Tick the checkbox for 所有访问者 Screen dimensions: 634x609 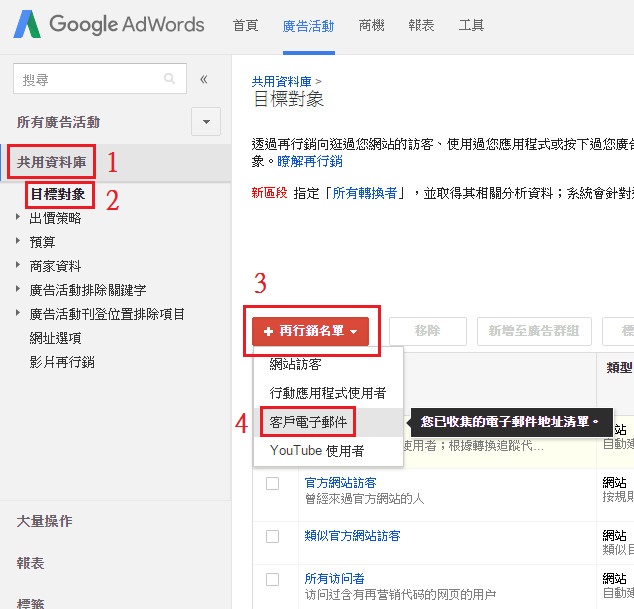click(272, 579)
